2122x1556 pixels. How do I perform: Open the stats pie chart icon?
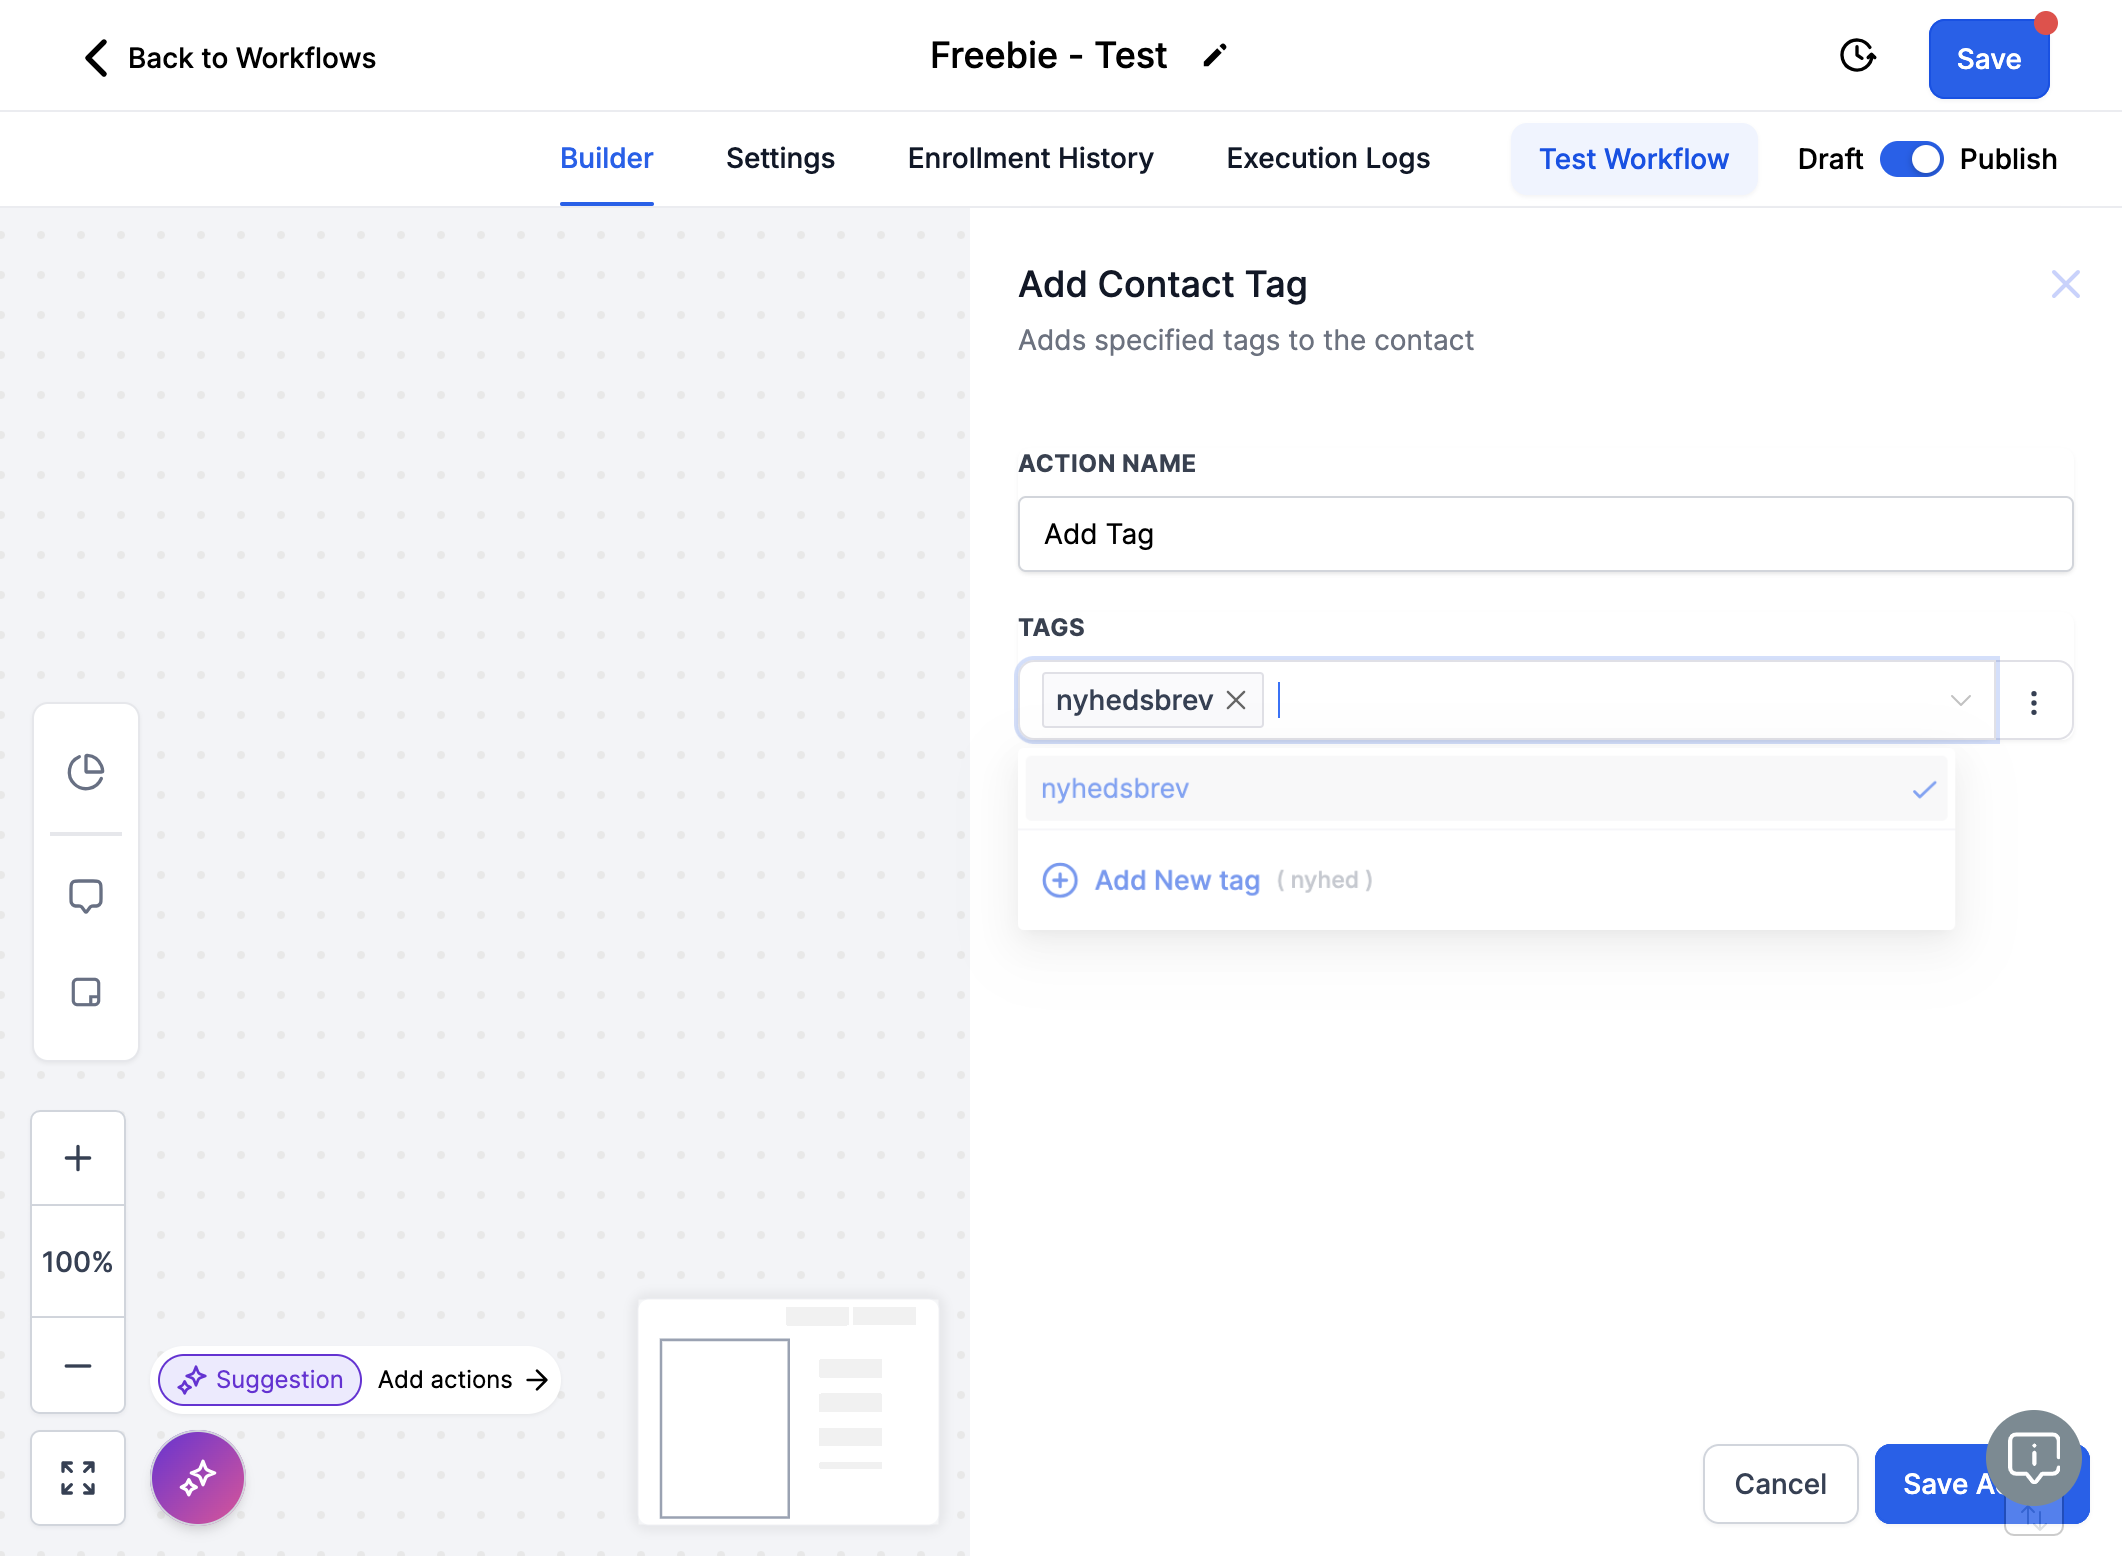pos(86,772)
